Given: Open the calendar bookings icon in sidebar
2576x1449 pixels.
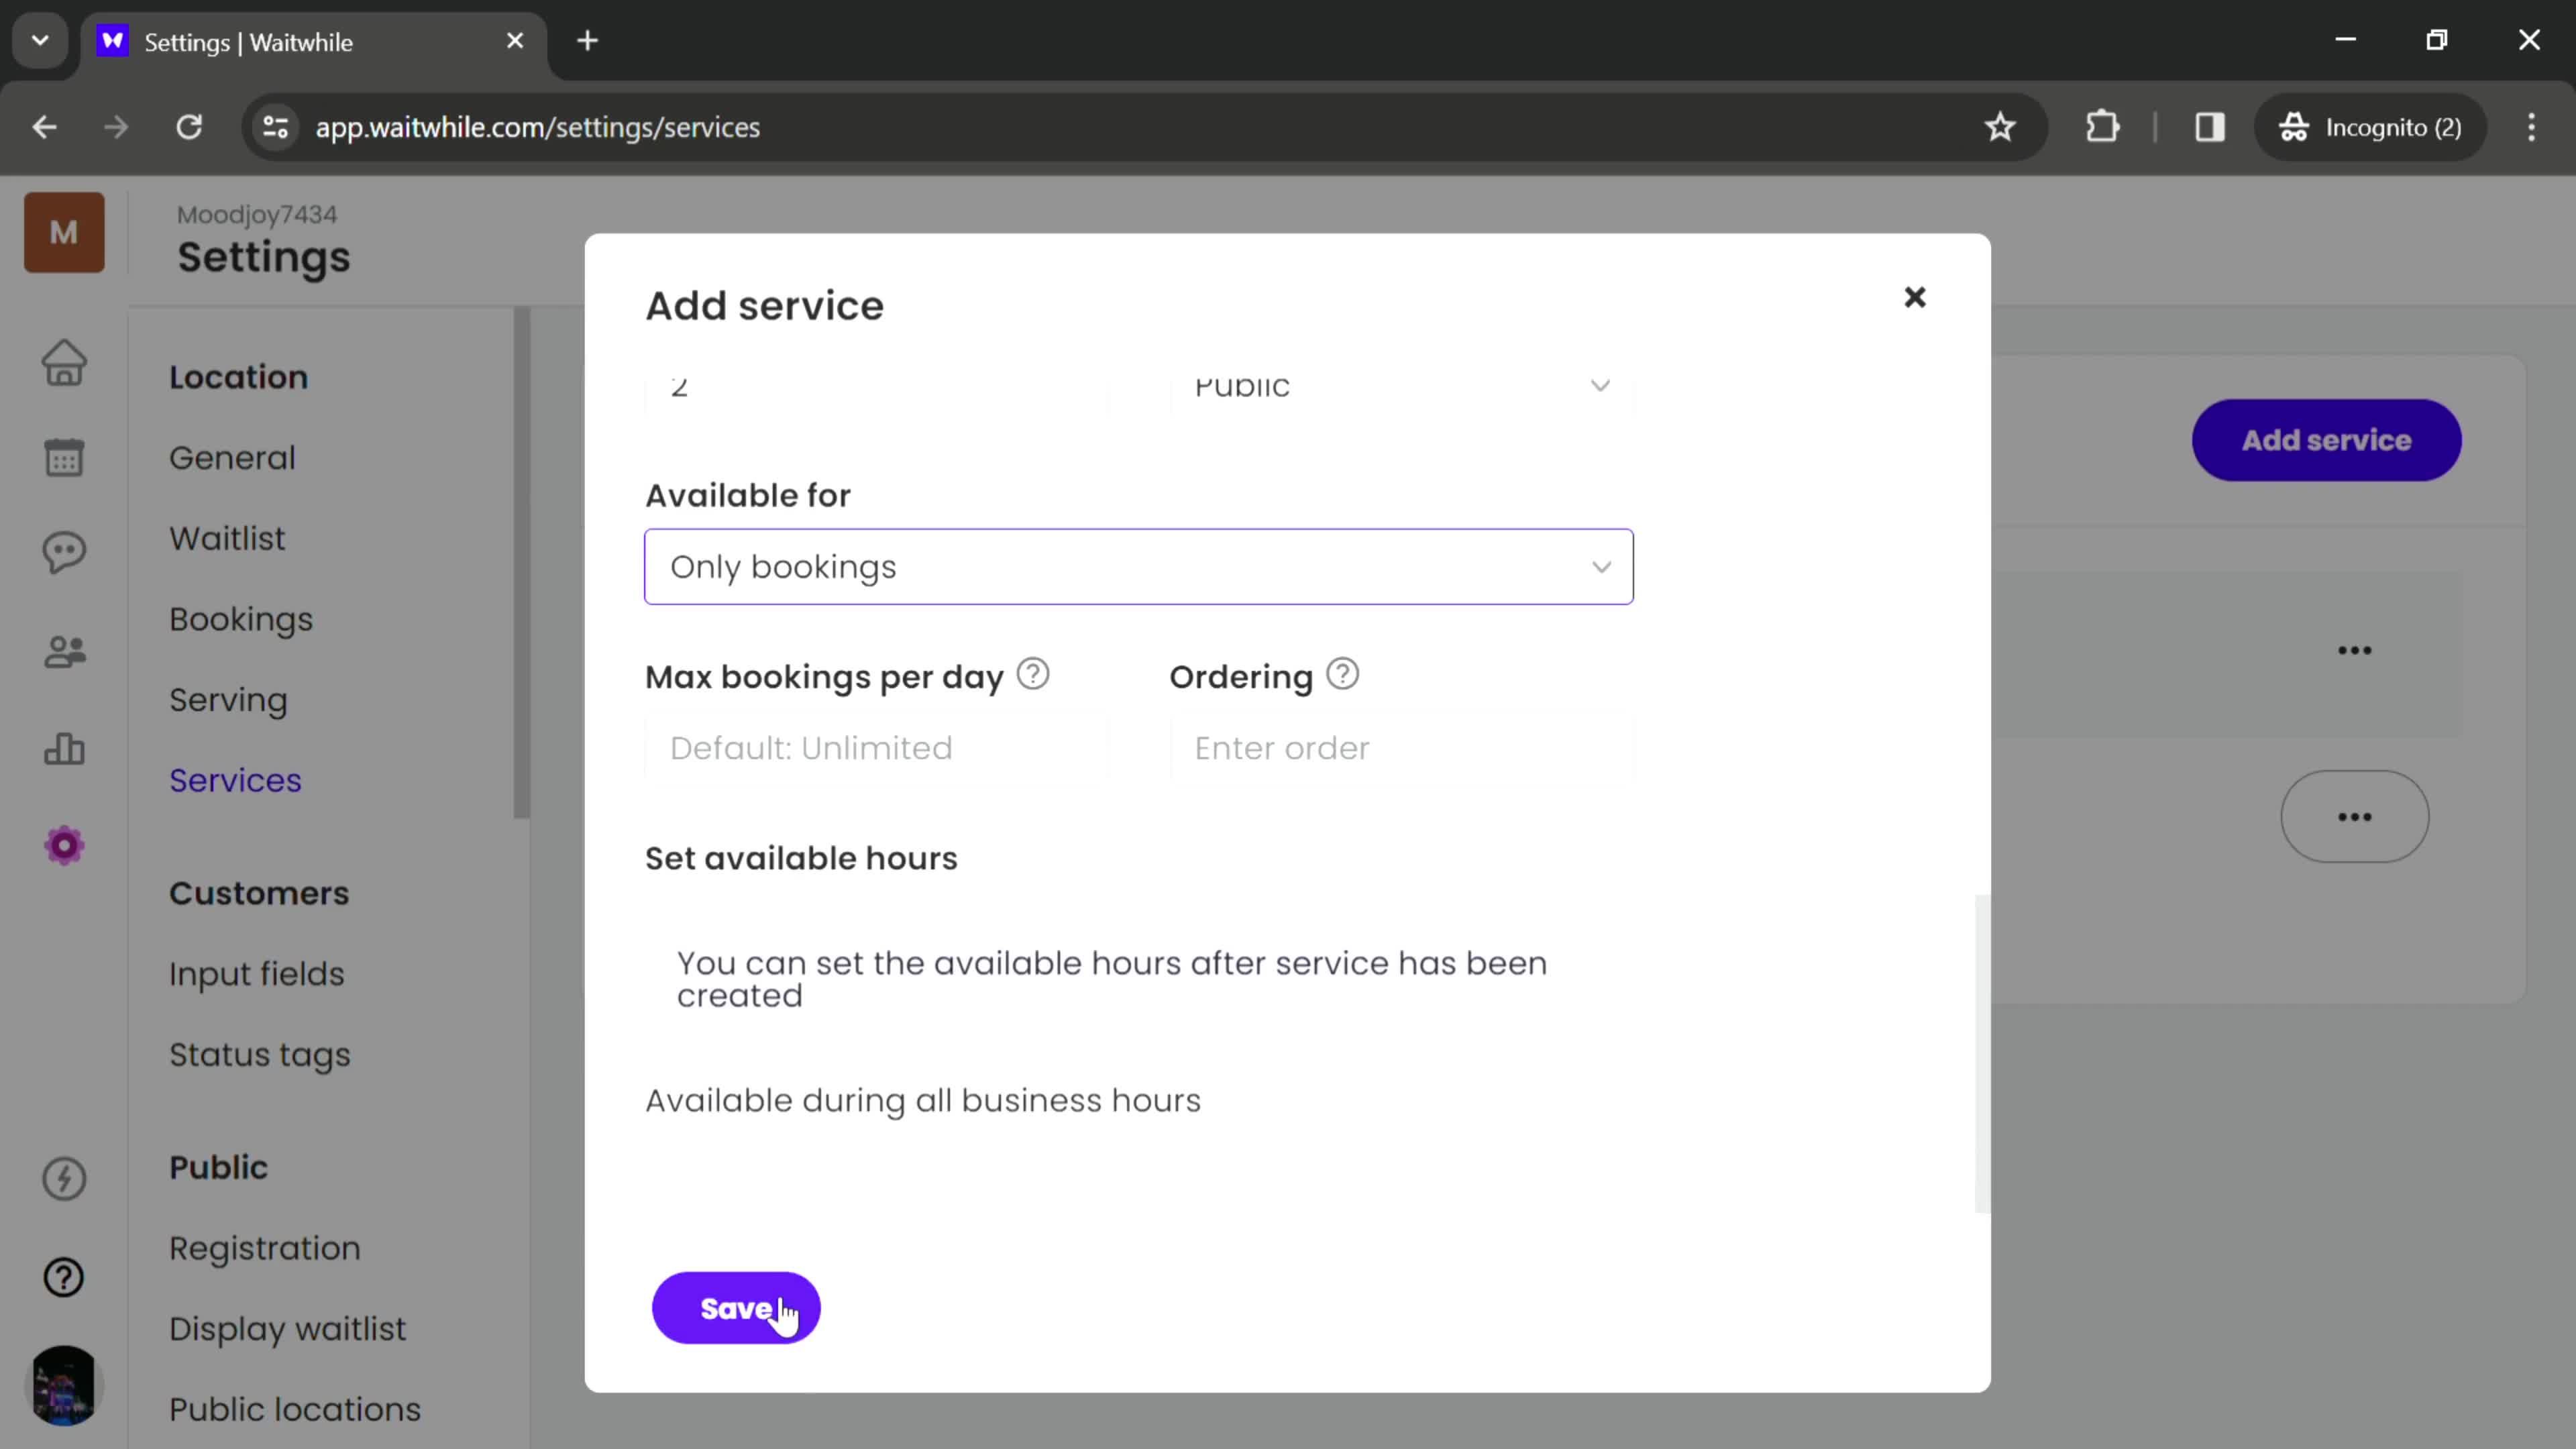Looking at the screenshot, I should coord(64,457).
